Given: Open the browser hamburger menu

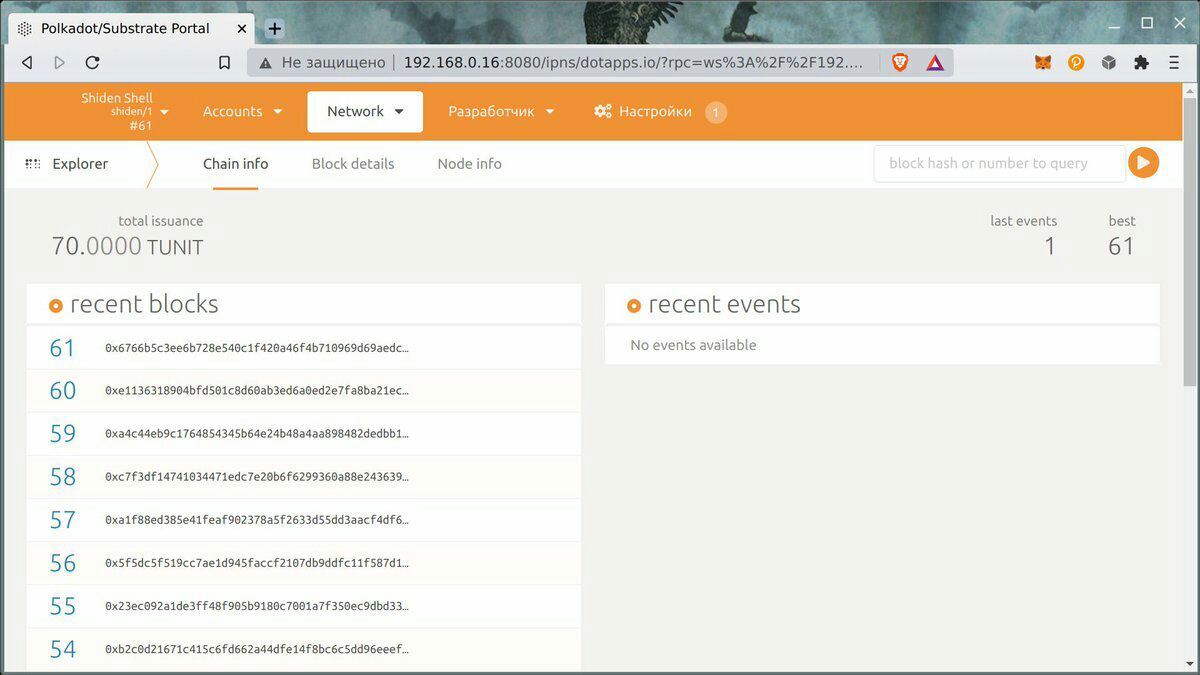Looking at the screenshot, I should point(1174,62).
